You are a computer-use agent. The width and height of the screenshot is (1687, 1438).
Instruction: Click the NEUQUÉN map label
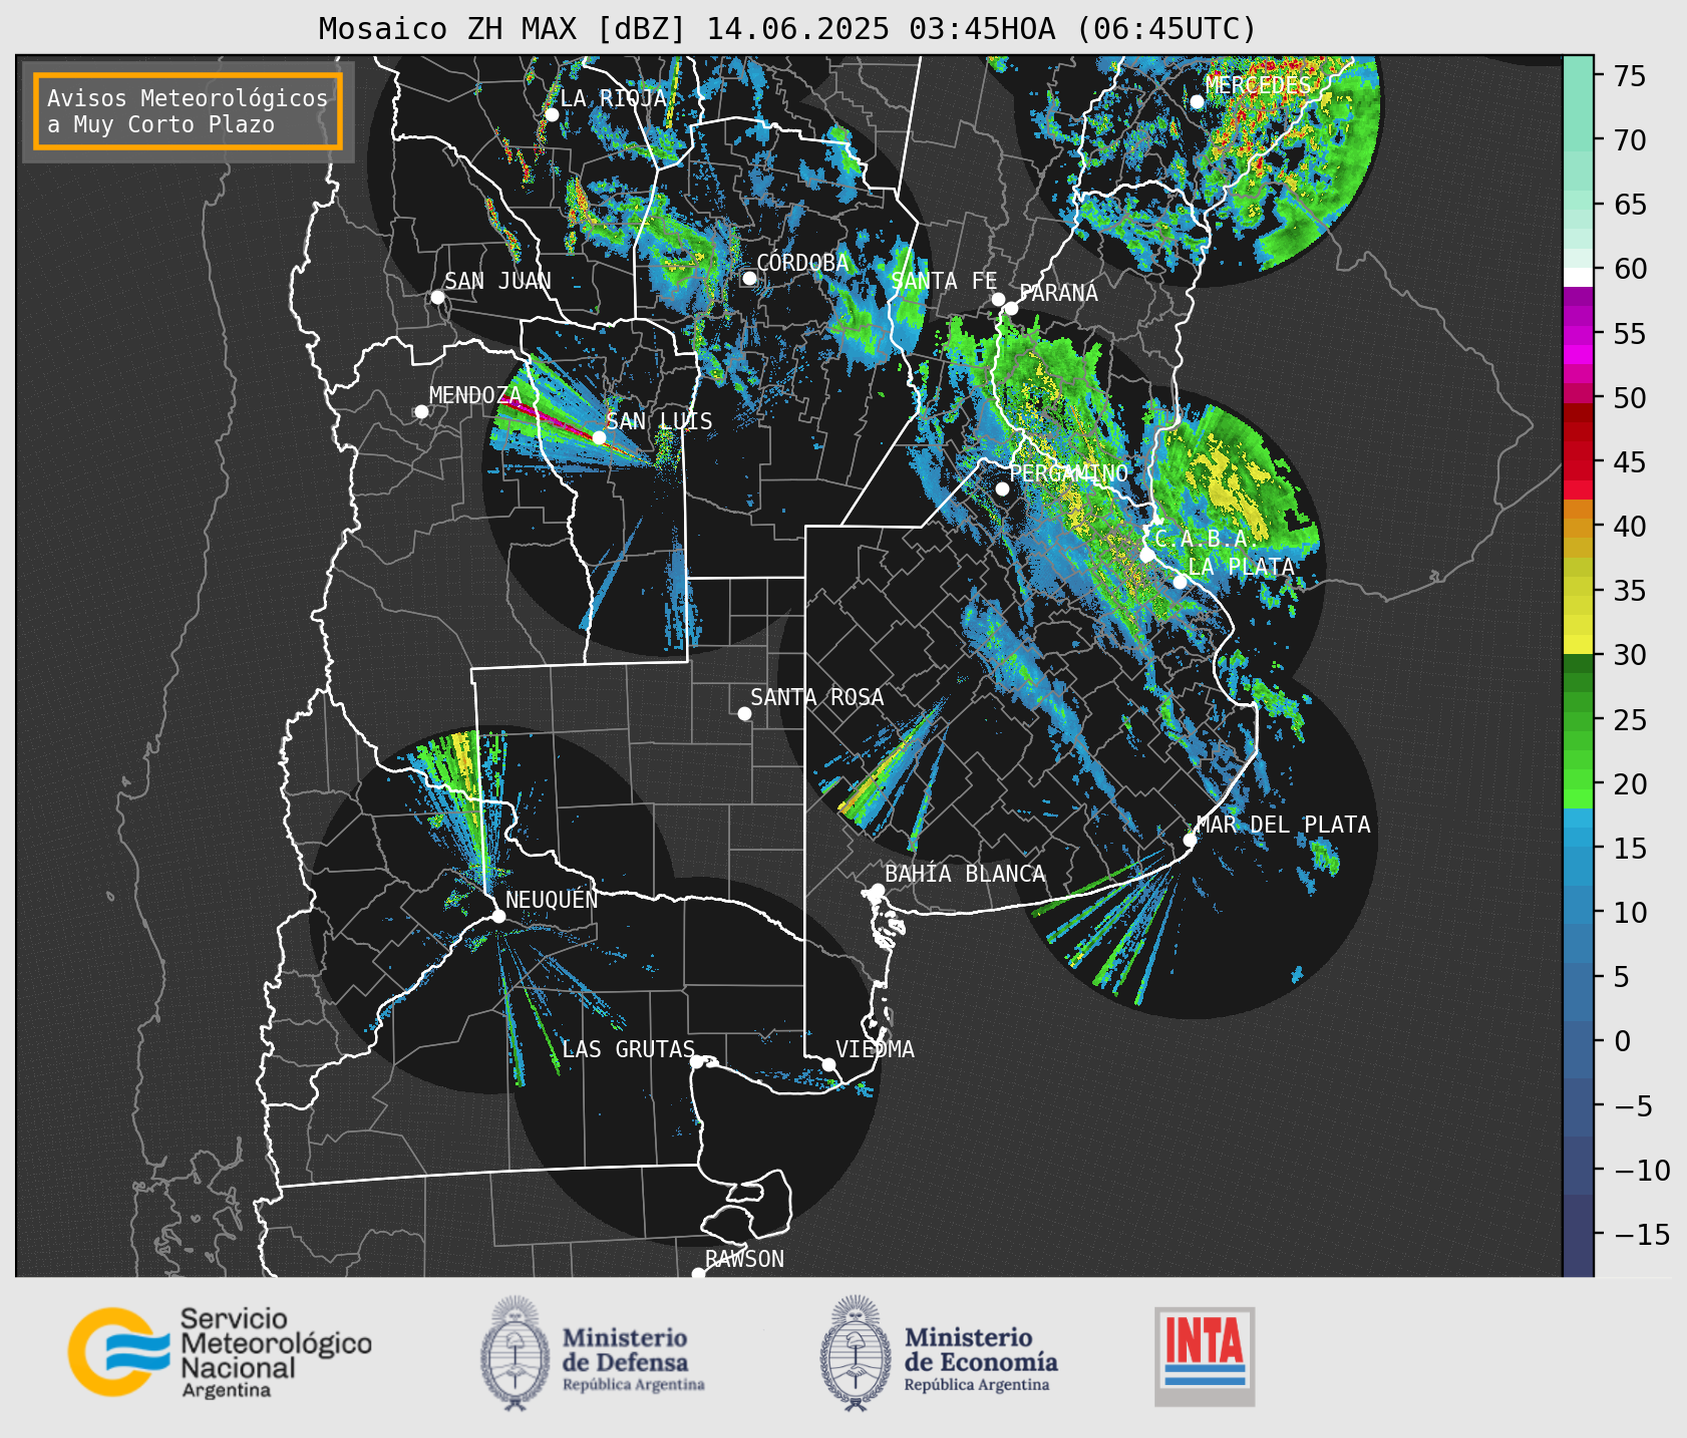click(552, 899)
